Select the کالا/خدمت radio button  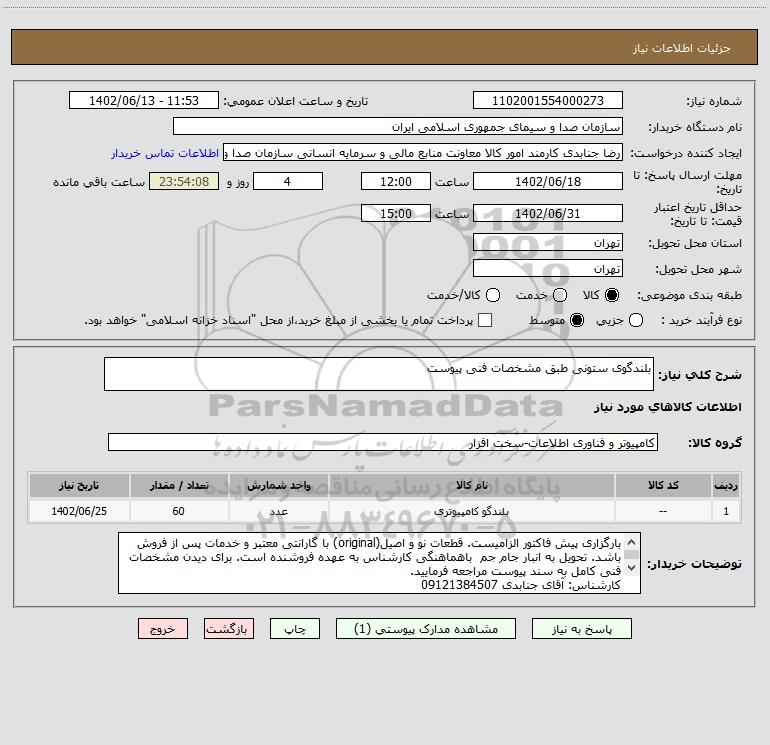tap(493, 295)
